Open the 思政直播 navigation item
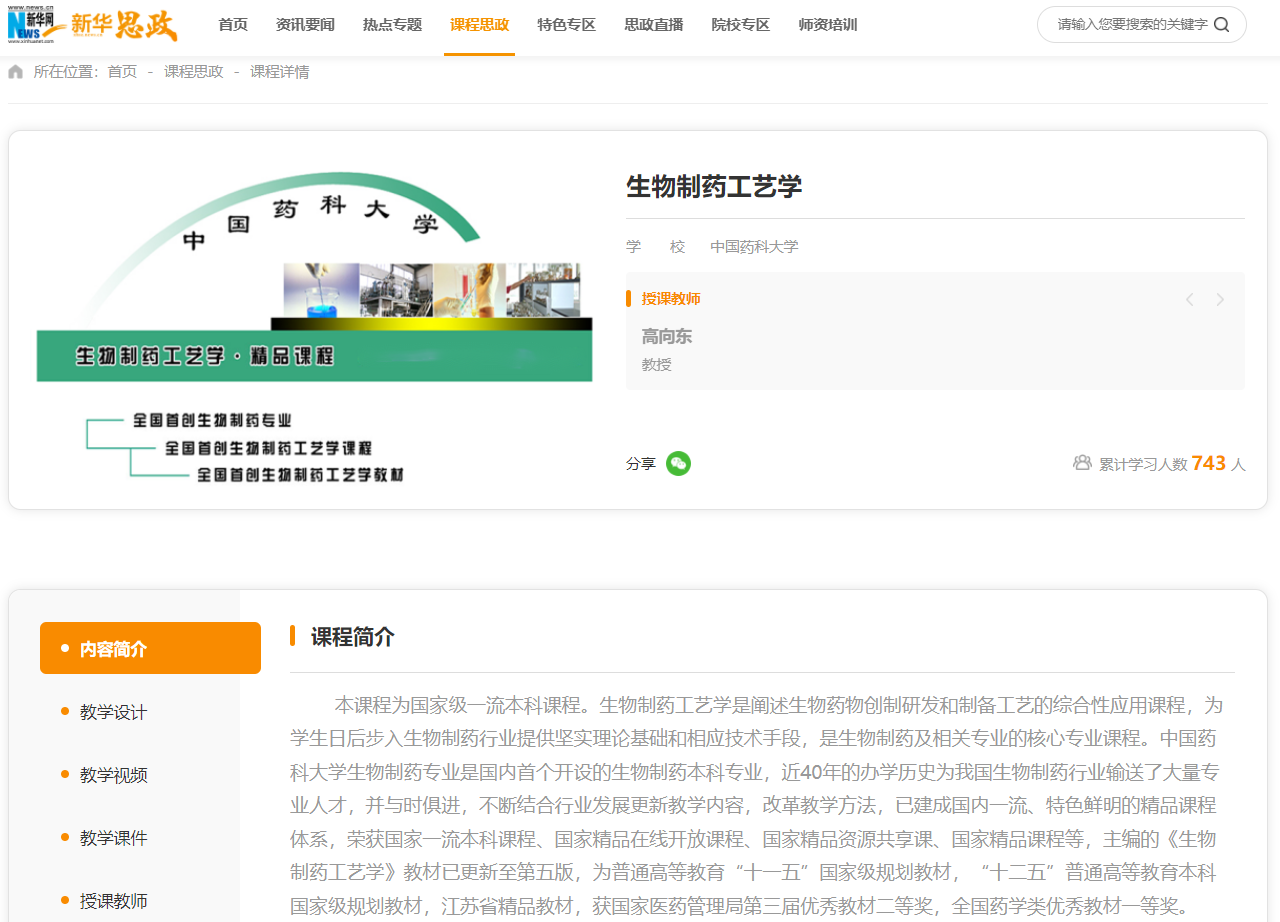This screenshot has width=1280, height=922. pos(654,25)
